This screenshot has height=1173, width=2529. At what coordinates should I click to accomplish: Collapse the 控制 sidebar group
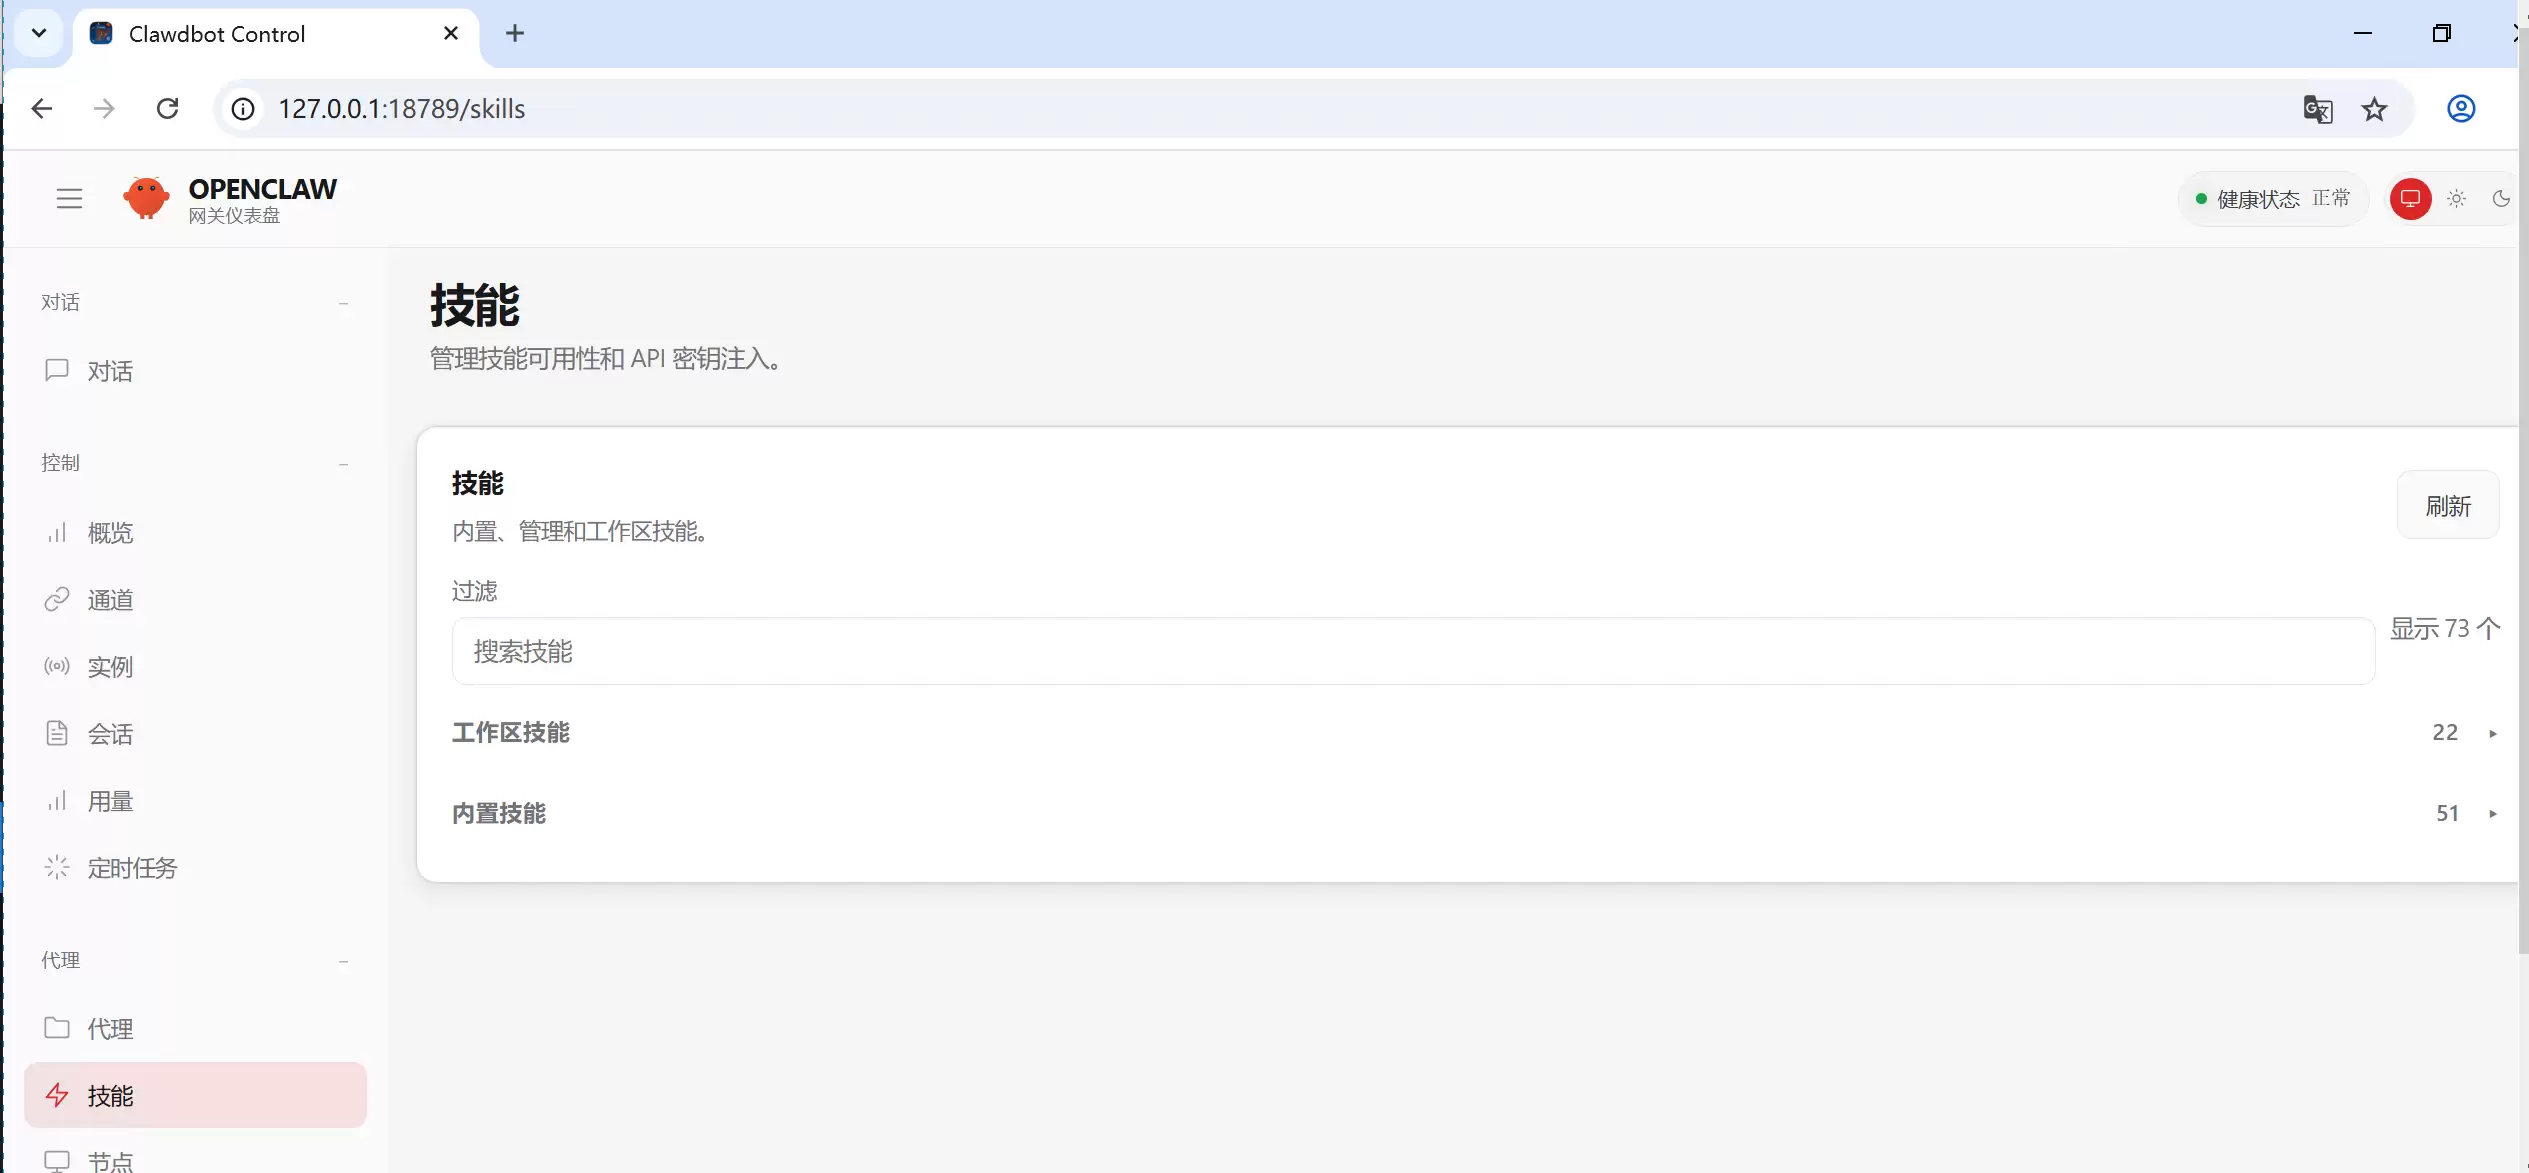(343, 464)
